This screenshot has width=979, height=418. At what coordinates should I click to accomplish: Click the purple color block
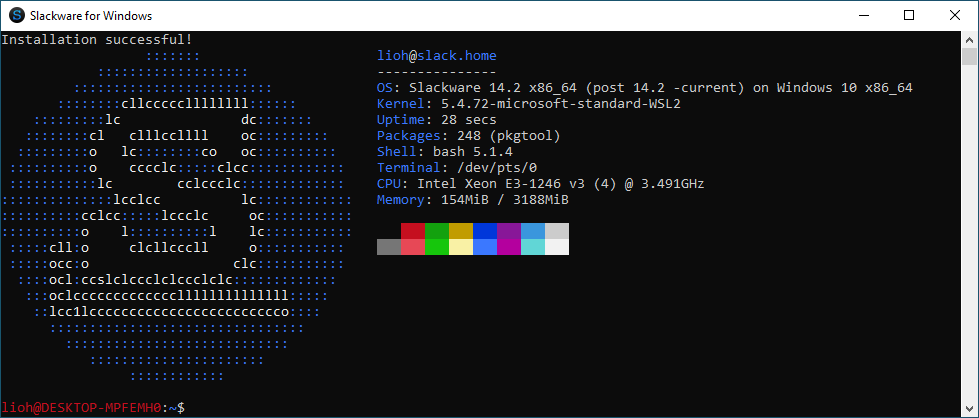pos(509,231)
